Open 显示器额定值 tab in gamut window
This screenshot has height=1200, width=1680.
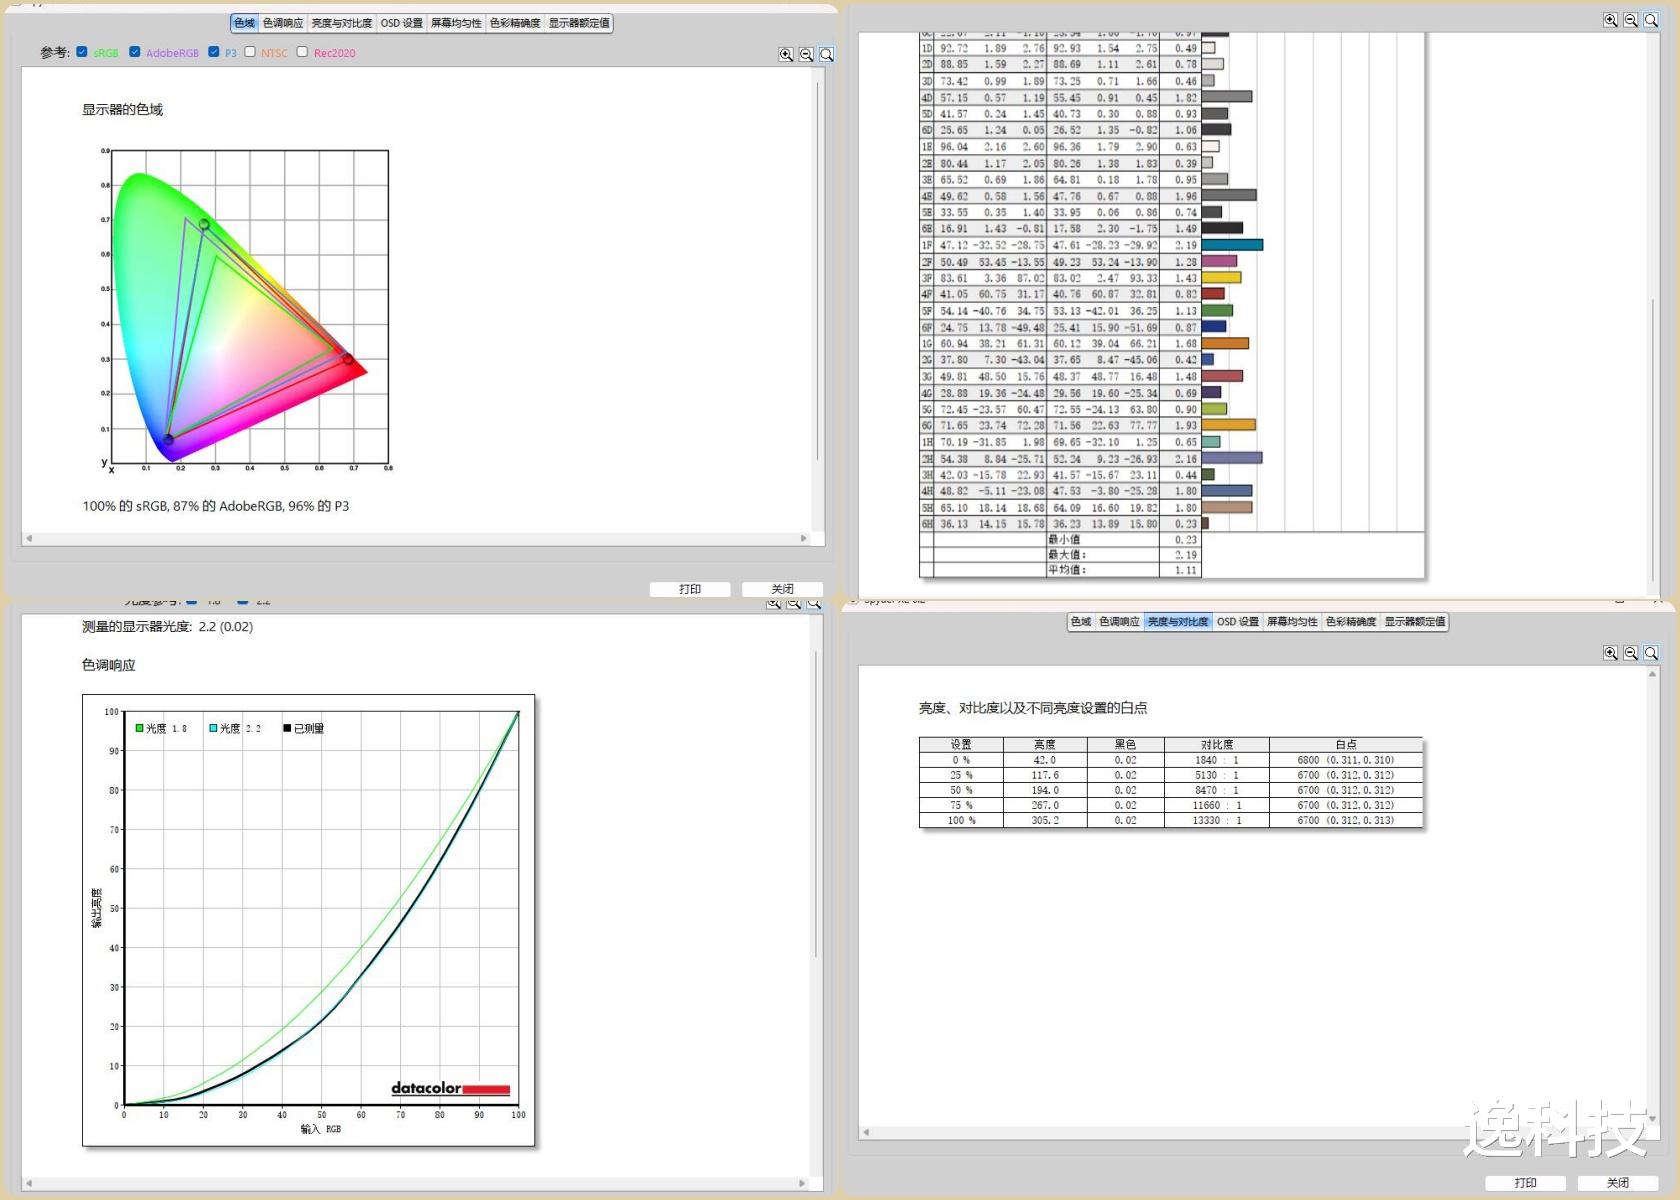click(579, 23)
